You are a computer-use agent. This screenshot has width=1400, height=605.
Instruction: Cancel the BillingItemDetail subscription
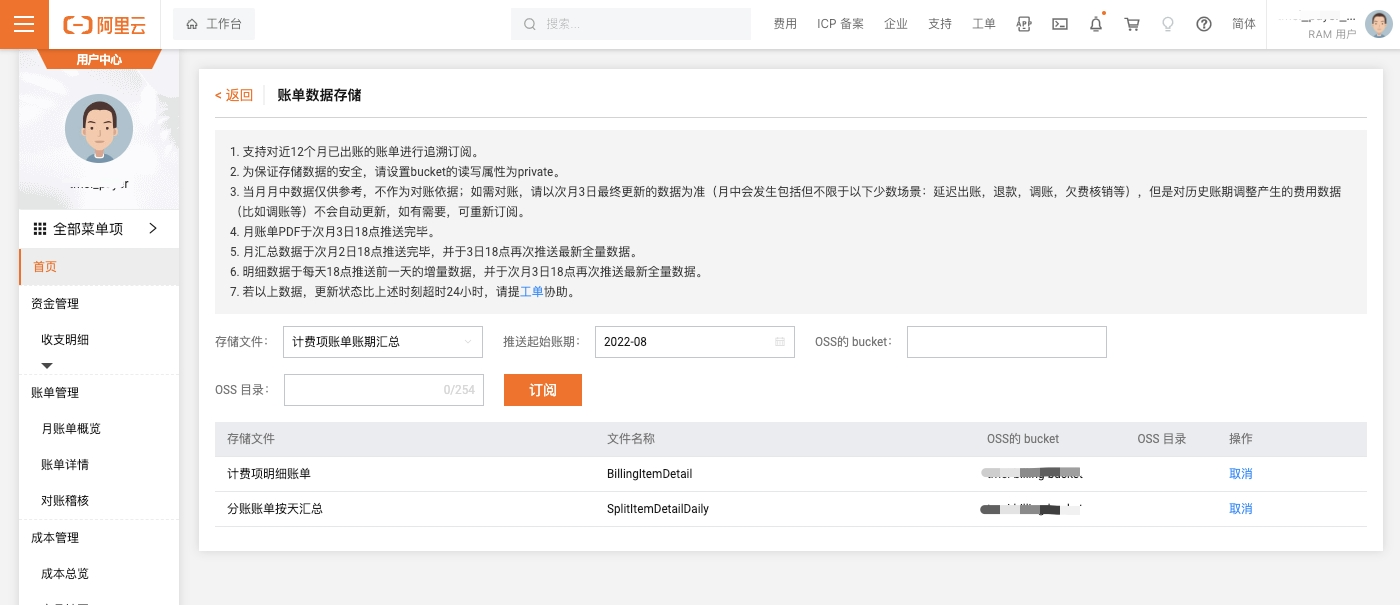(1240, 474)
